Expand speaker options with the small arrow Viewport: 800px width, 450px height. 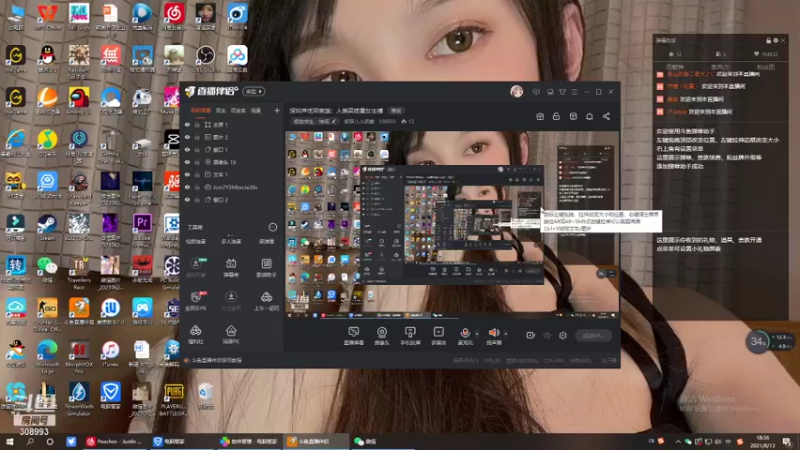point(506,334)
